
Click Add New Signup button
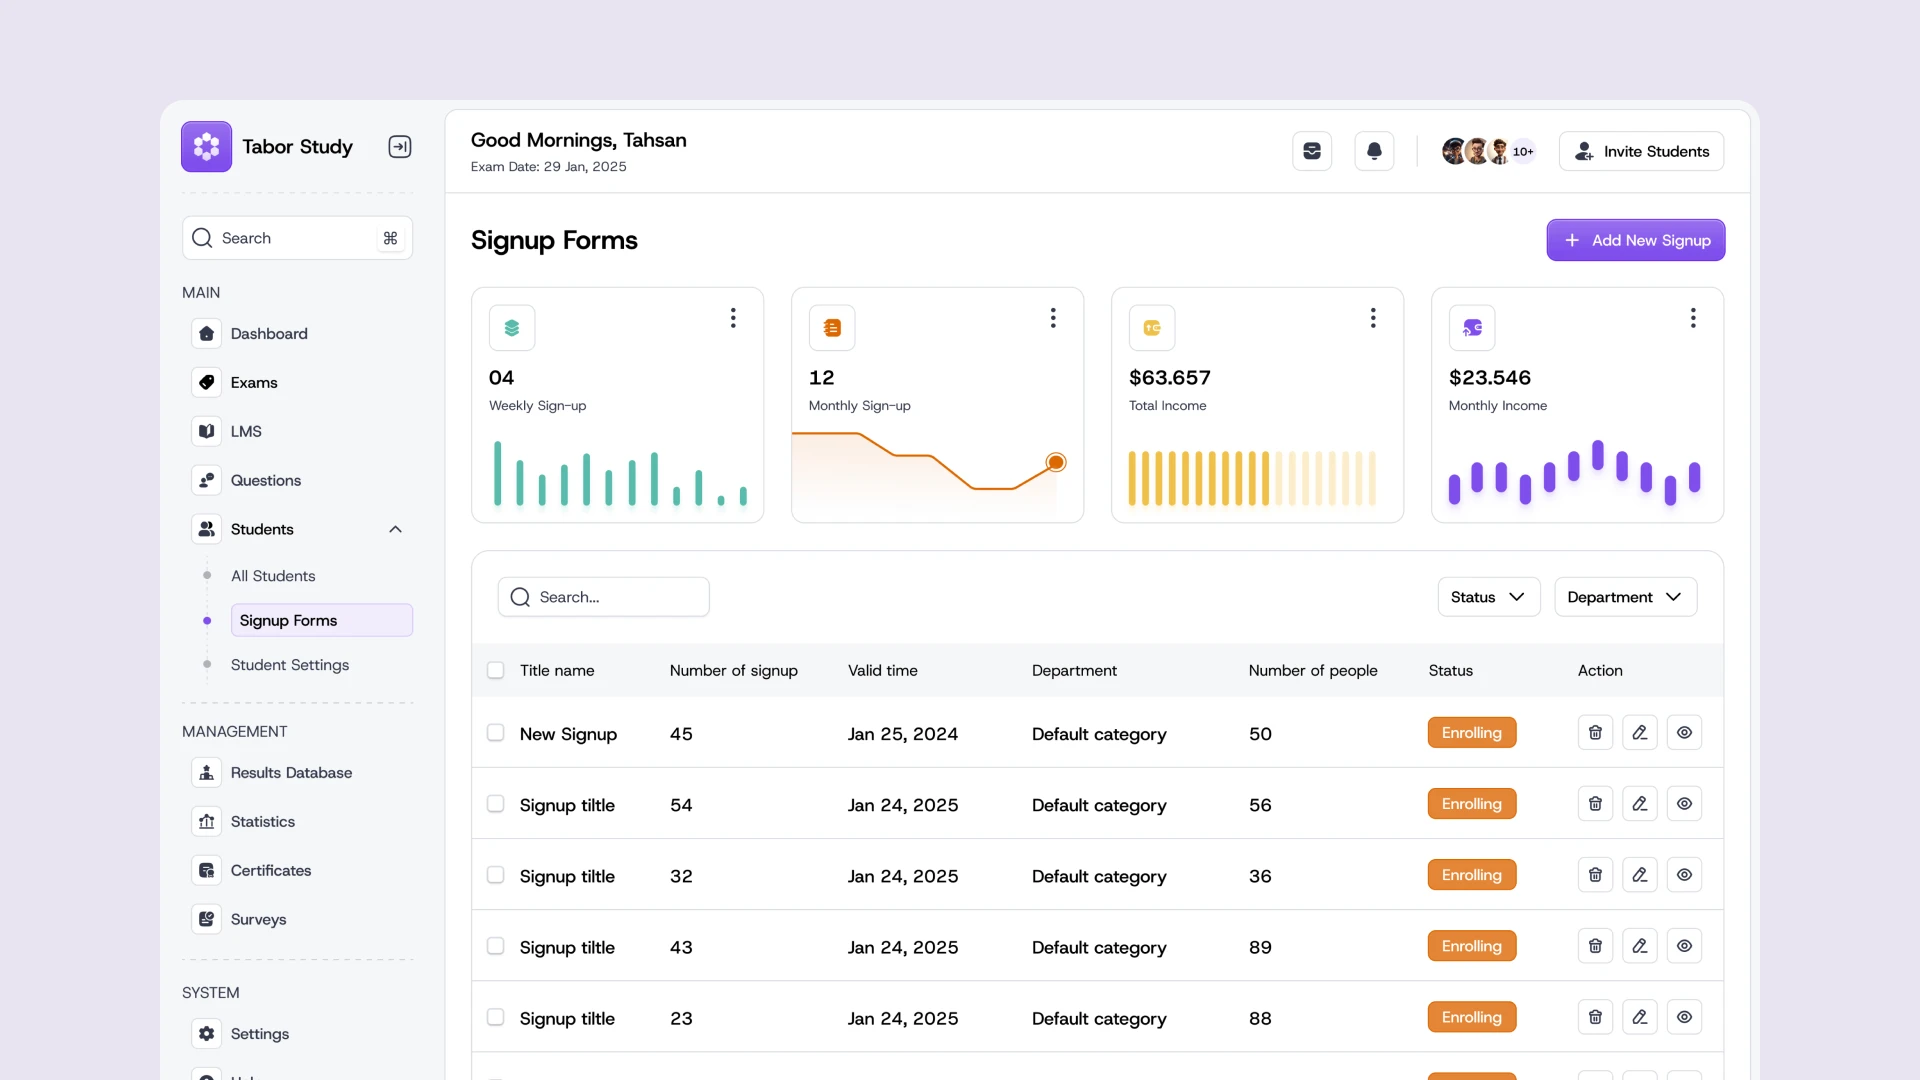click(1635, 240)
